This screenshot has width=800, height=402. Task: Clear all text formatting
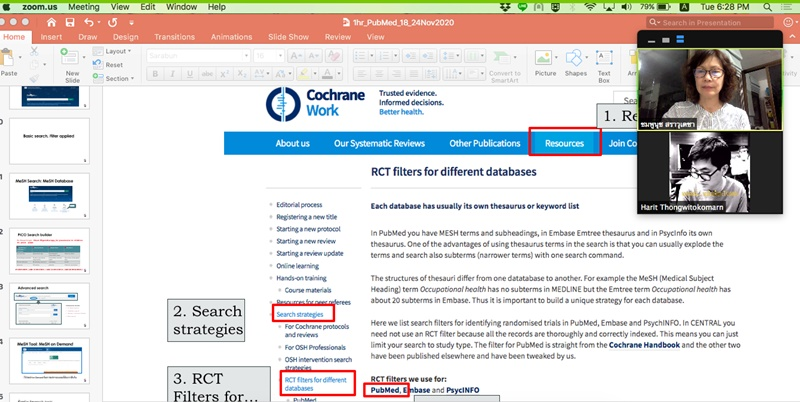point(334,56)
